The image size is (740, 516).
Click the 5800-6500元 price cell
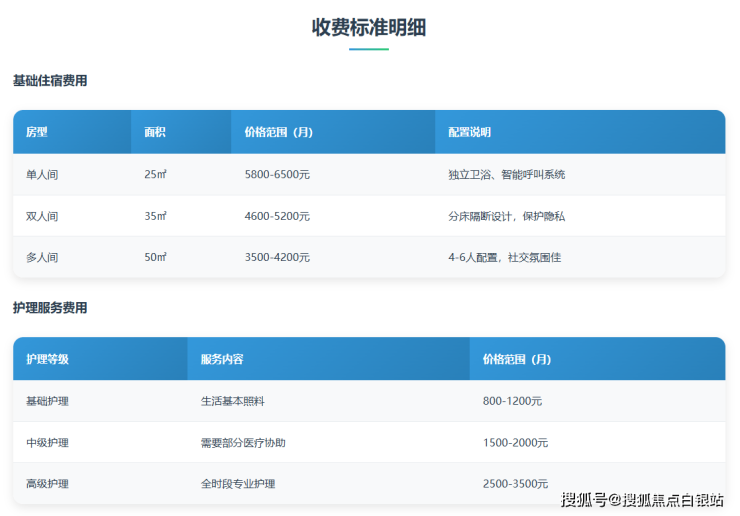277,174
